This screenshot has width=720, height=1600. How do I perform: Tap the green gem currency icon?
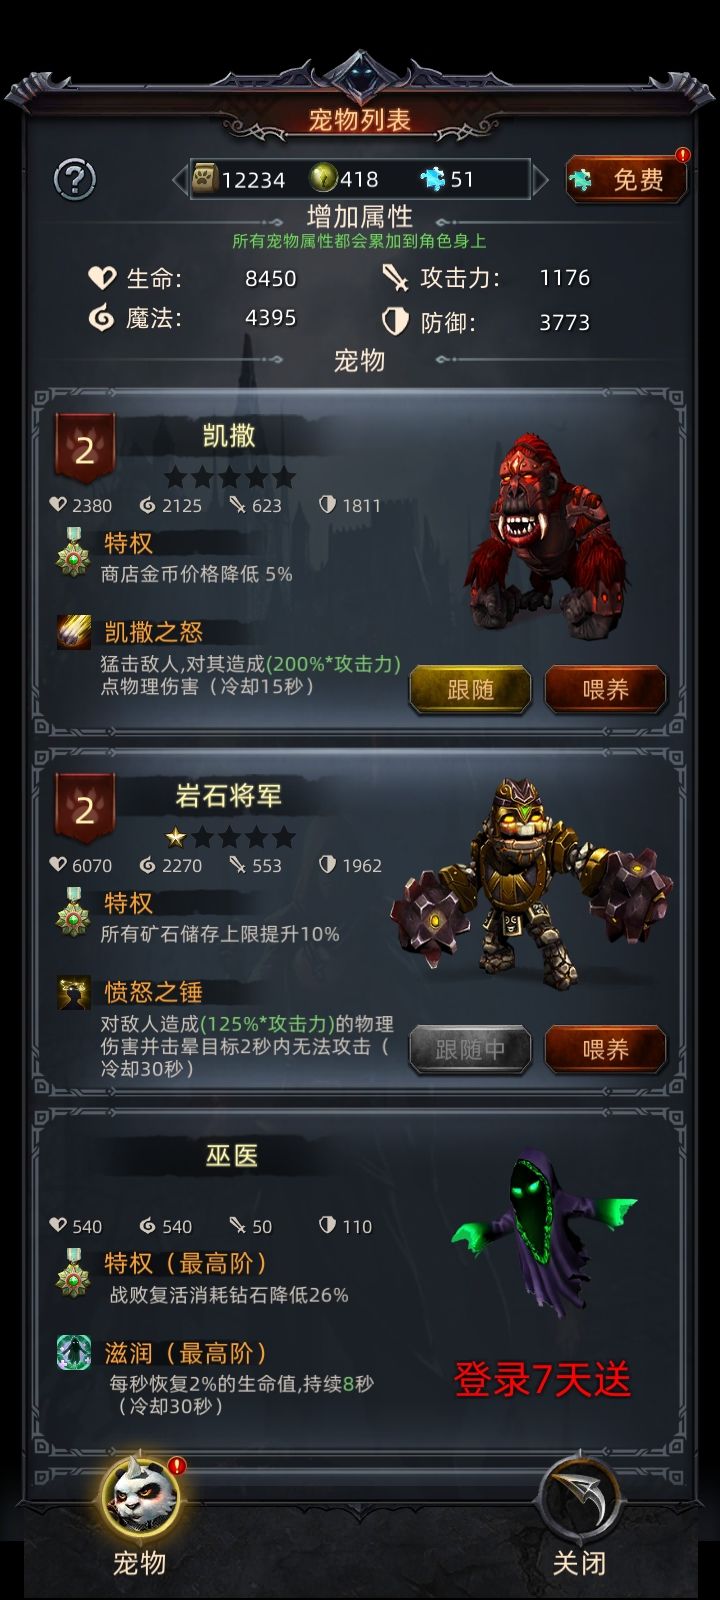pos(323,178)
